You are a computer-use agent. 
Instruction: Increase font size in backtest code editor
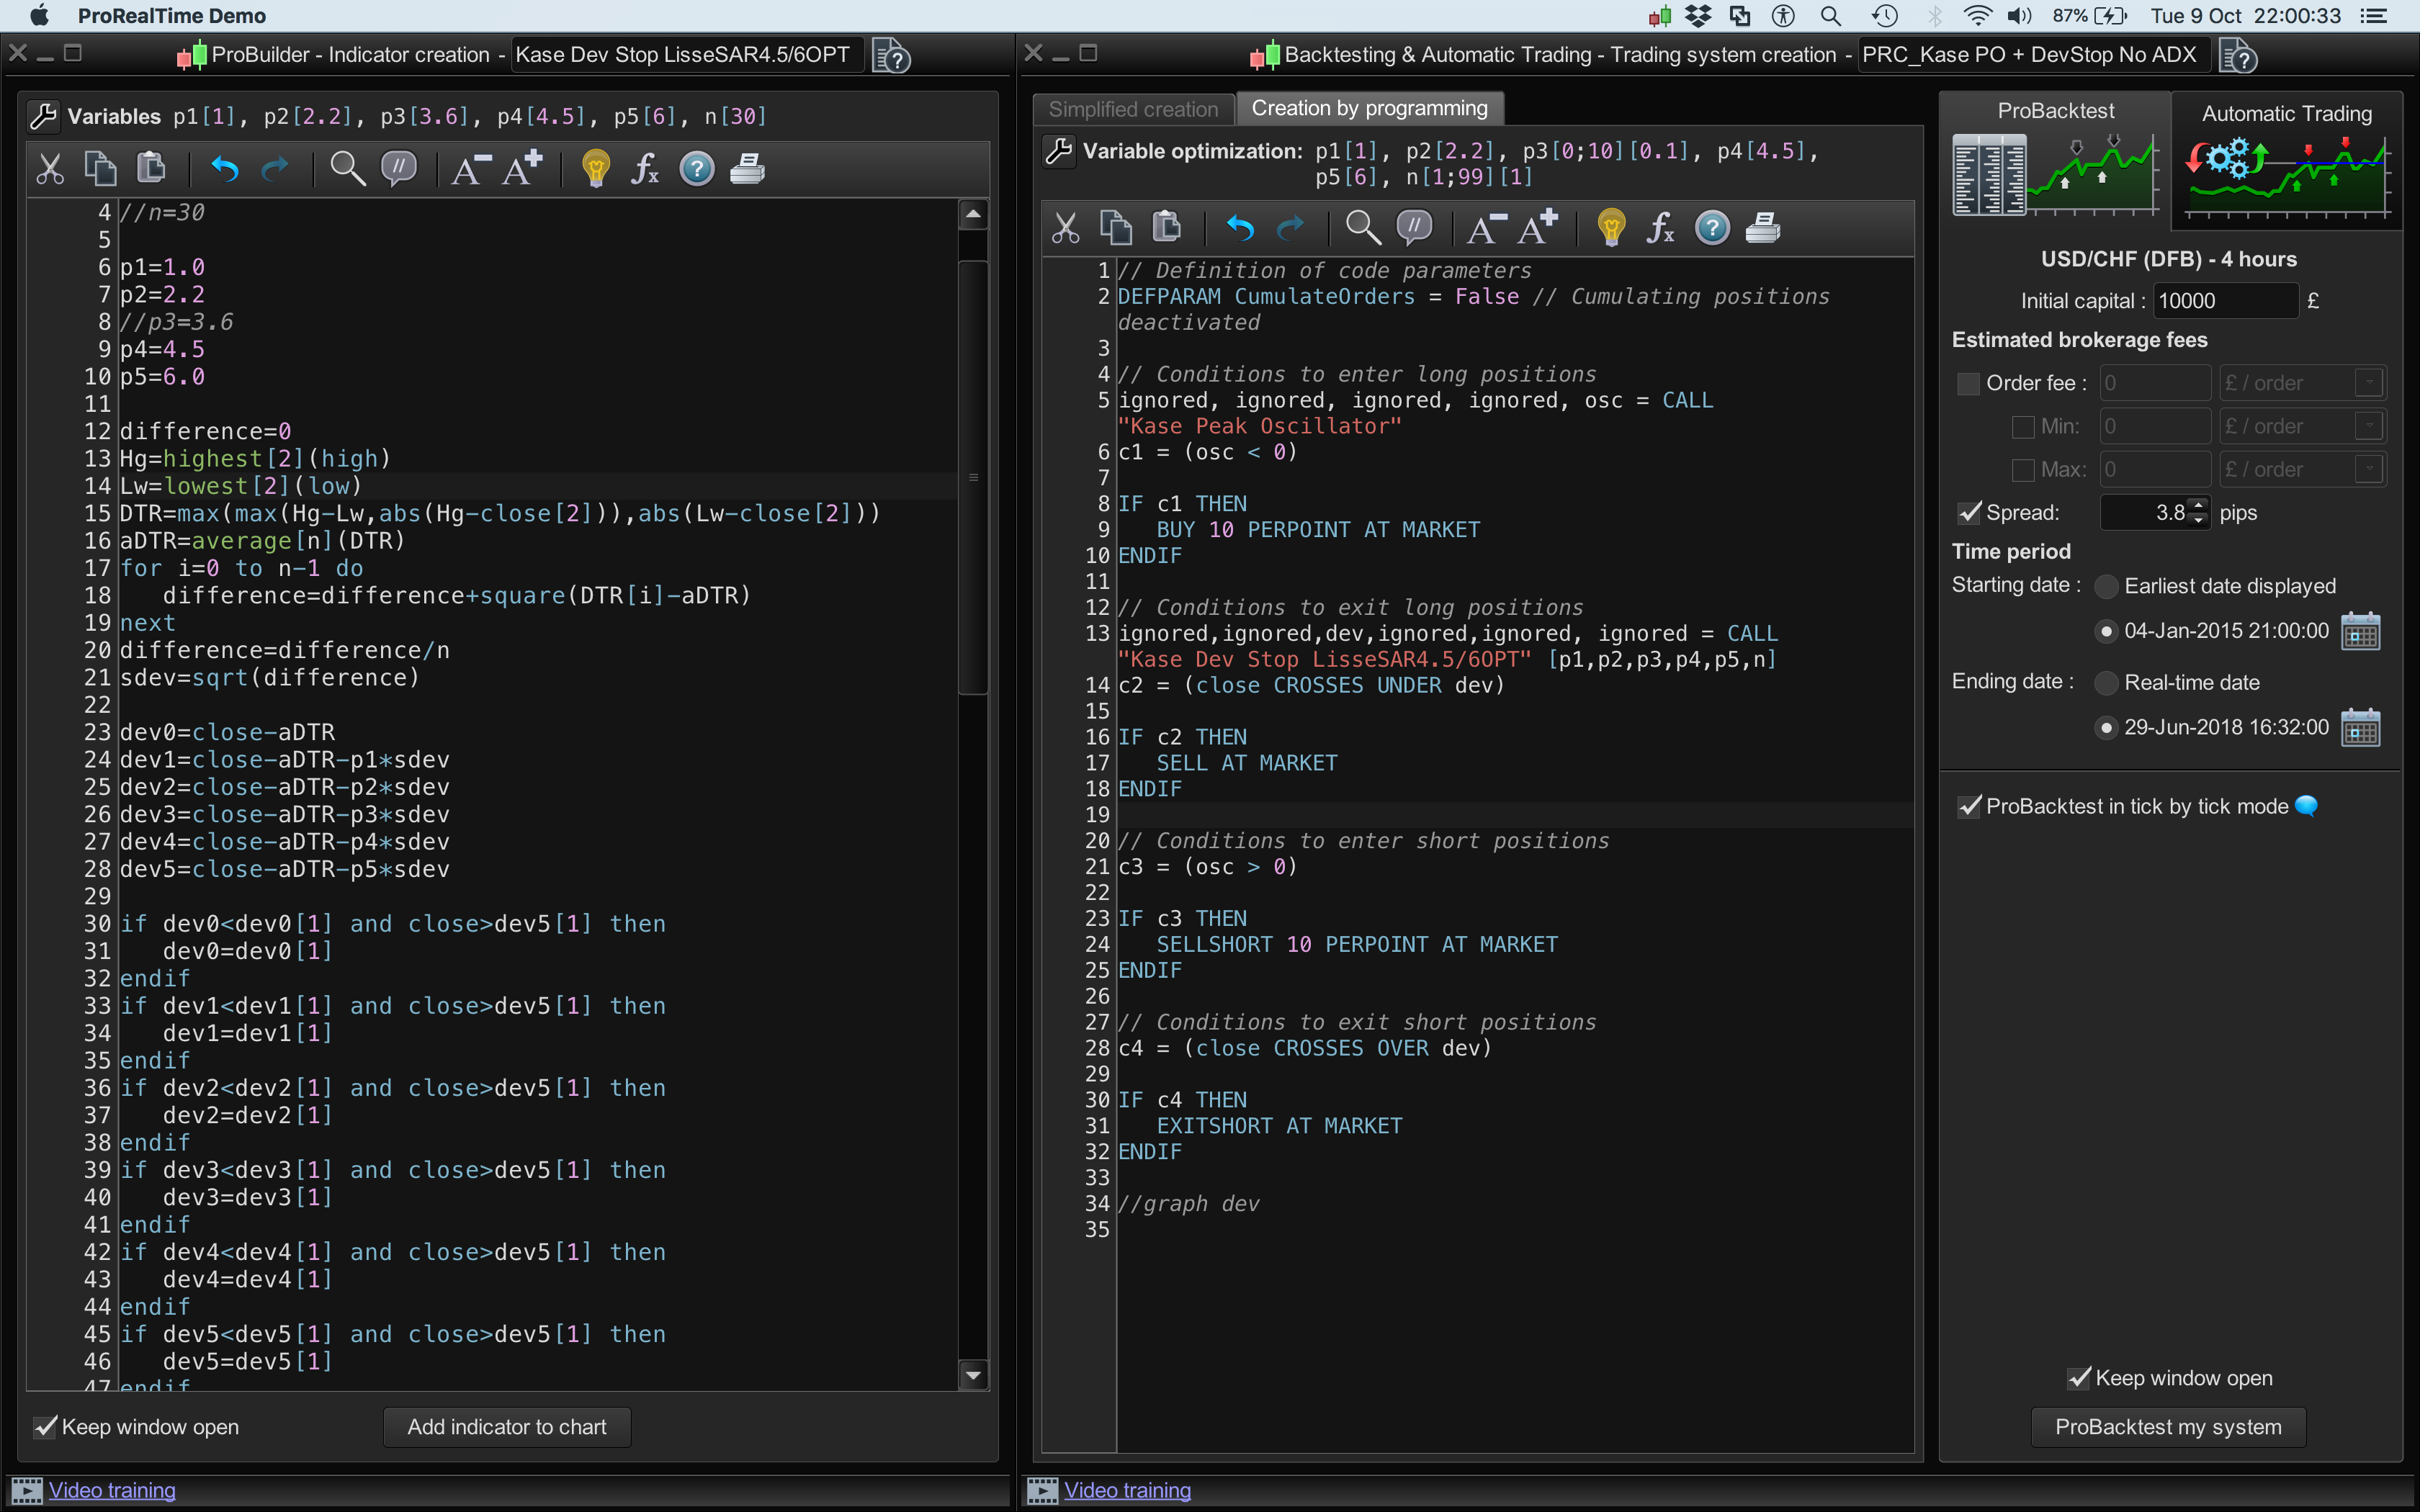tap(1537, 228)
